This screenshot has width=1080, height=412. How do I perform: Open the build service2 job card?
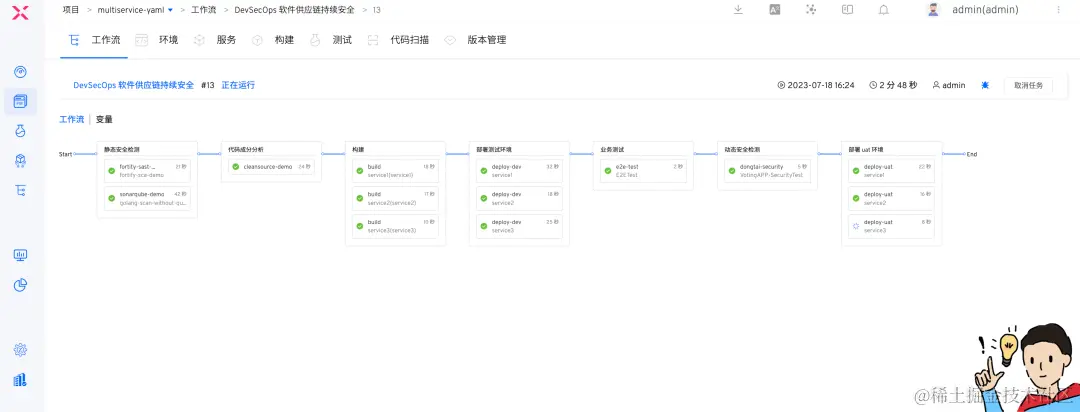[x=395, y=198]
